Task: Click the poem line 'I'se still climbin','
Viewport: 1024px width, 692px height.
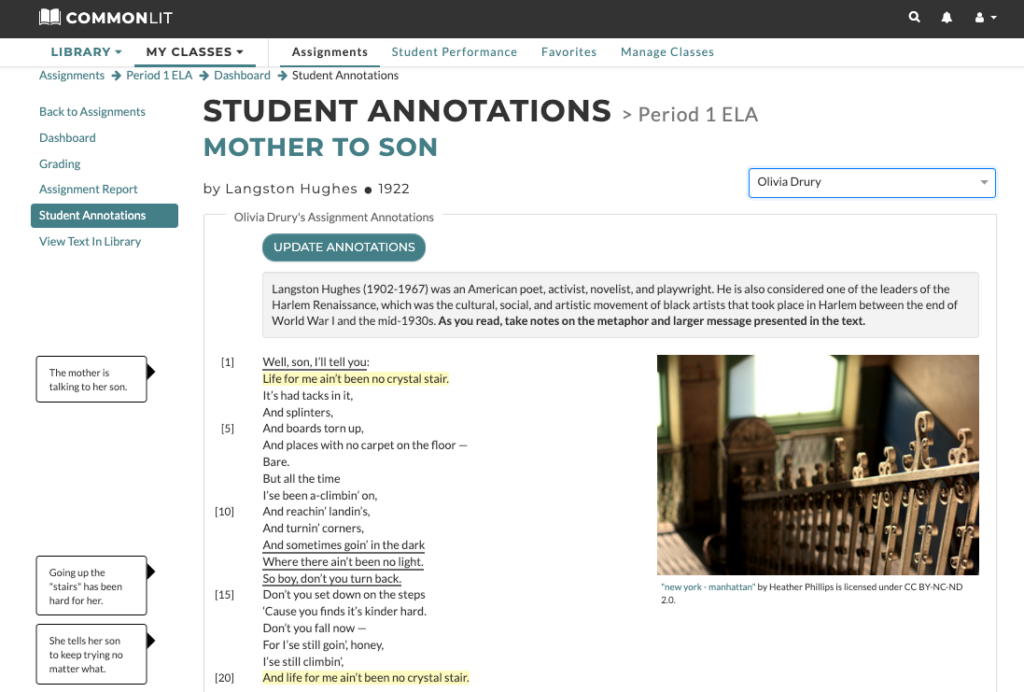Action: coord(303,661)
